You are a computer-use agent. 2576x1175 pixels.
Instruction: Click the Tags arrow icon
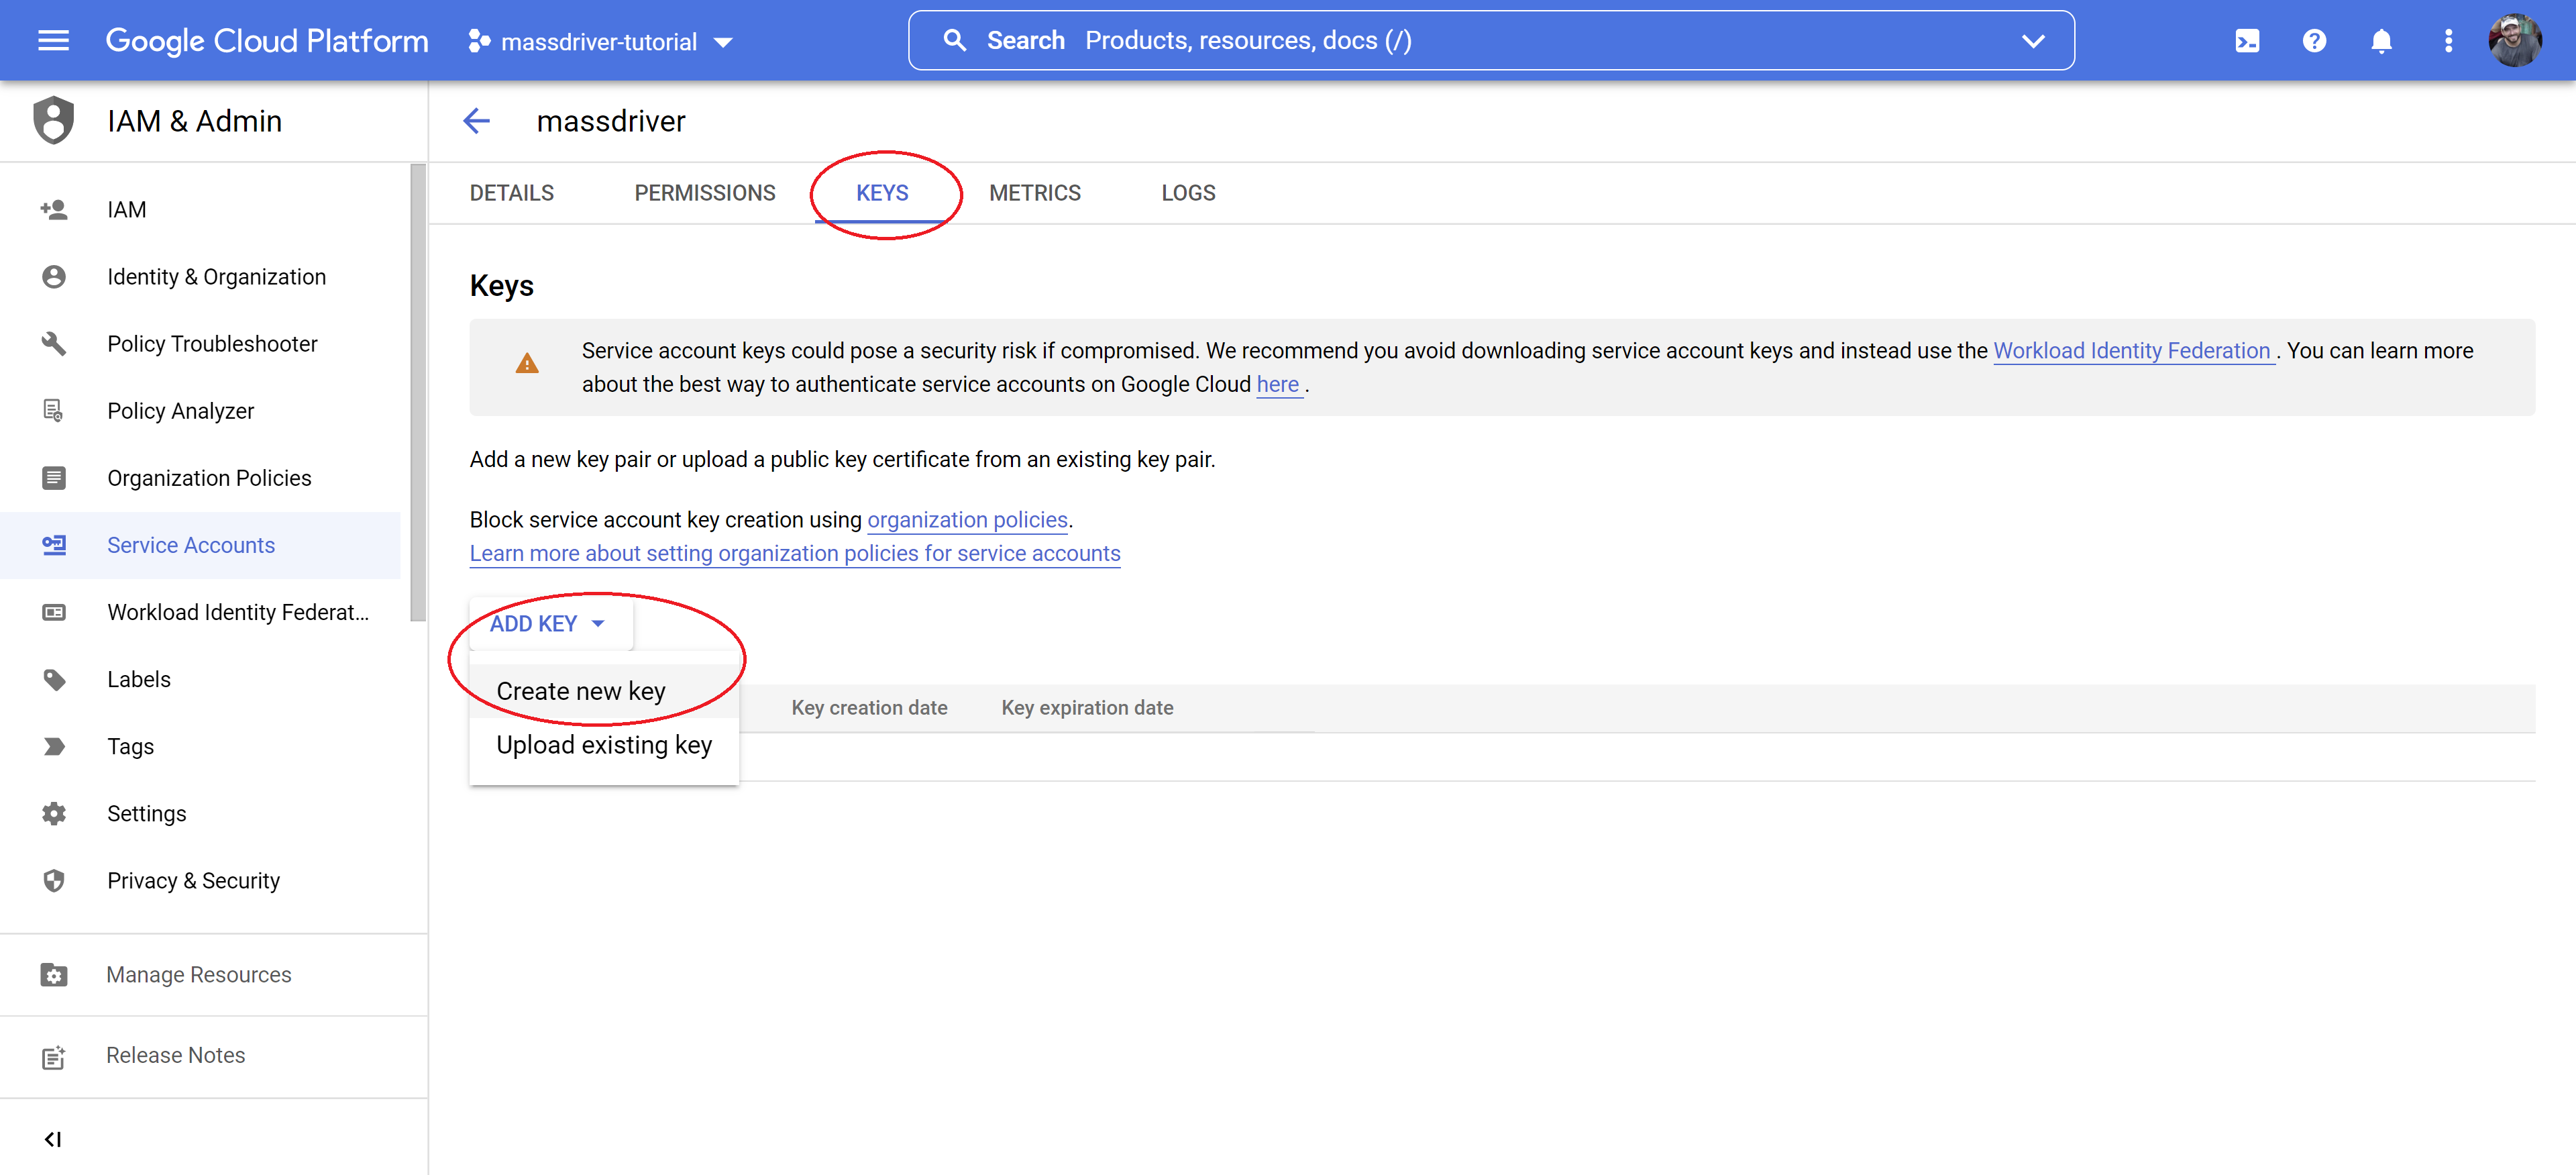click(54, 747)
